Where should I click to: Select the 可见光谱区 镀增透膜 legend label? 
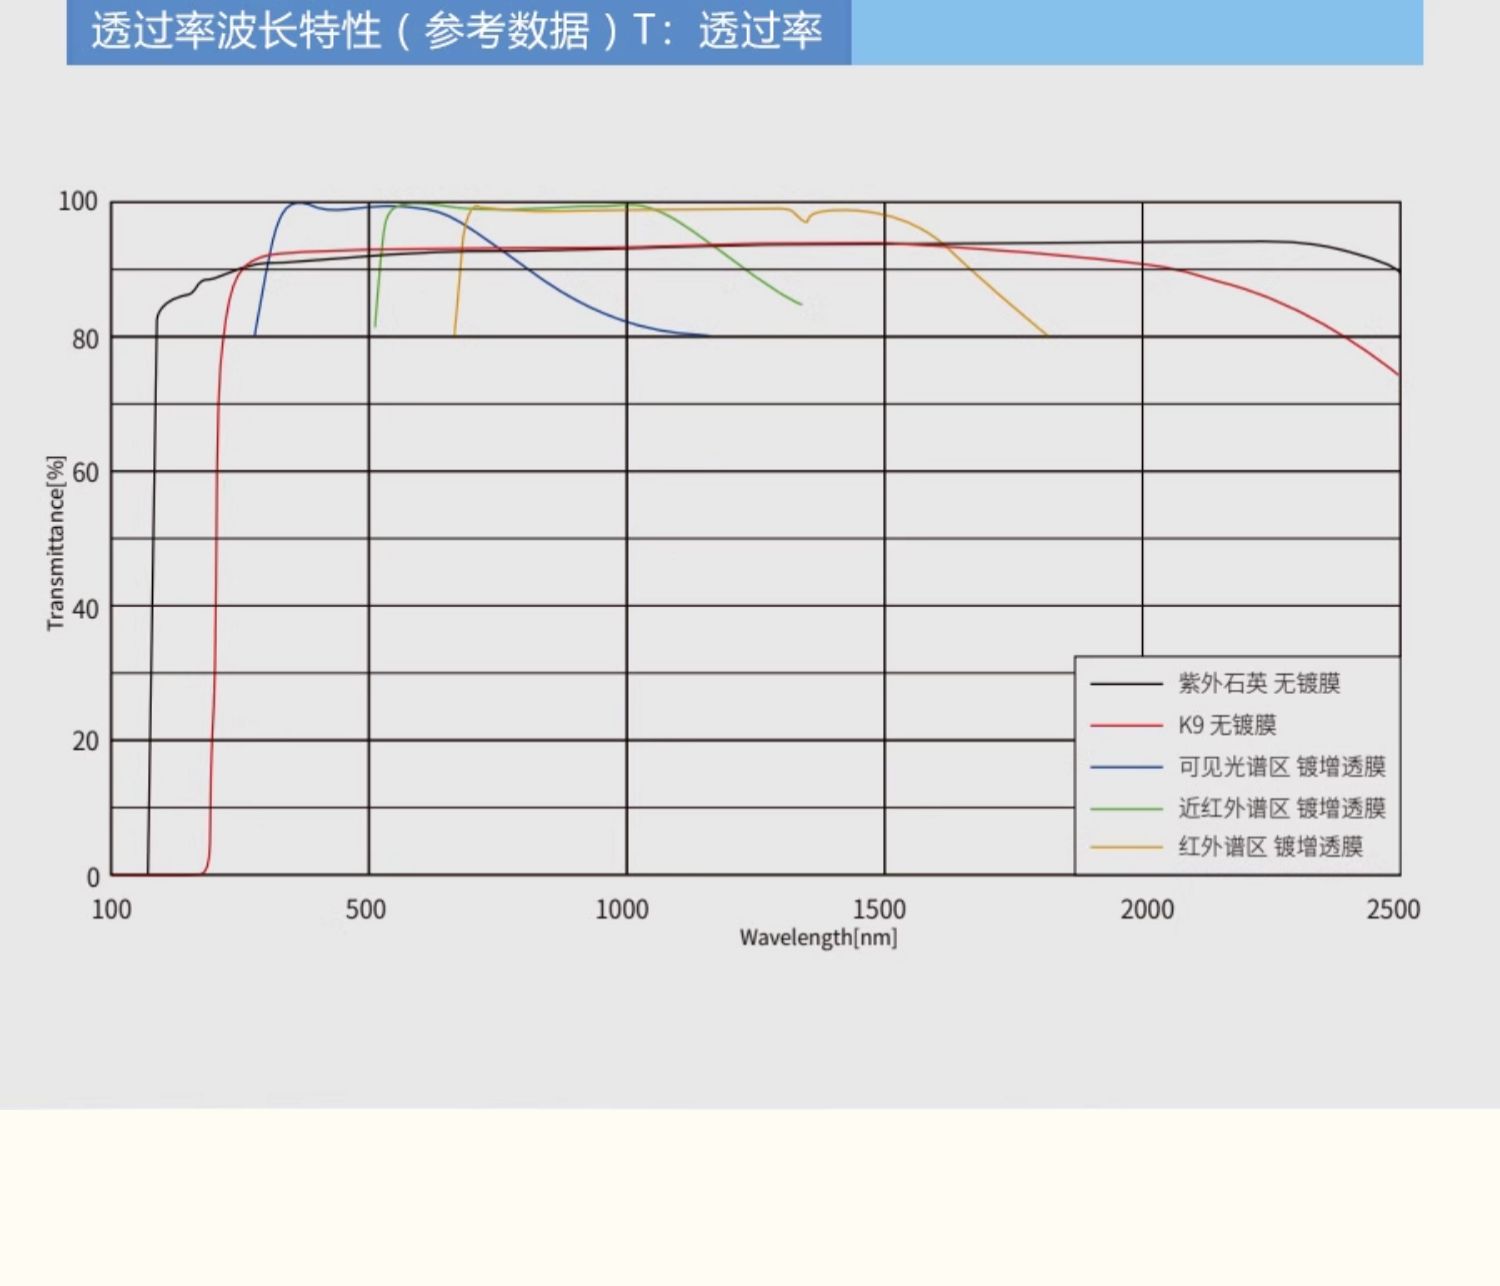pos(1282,767)
